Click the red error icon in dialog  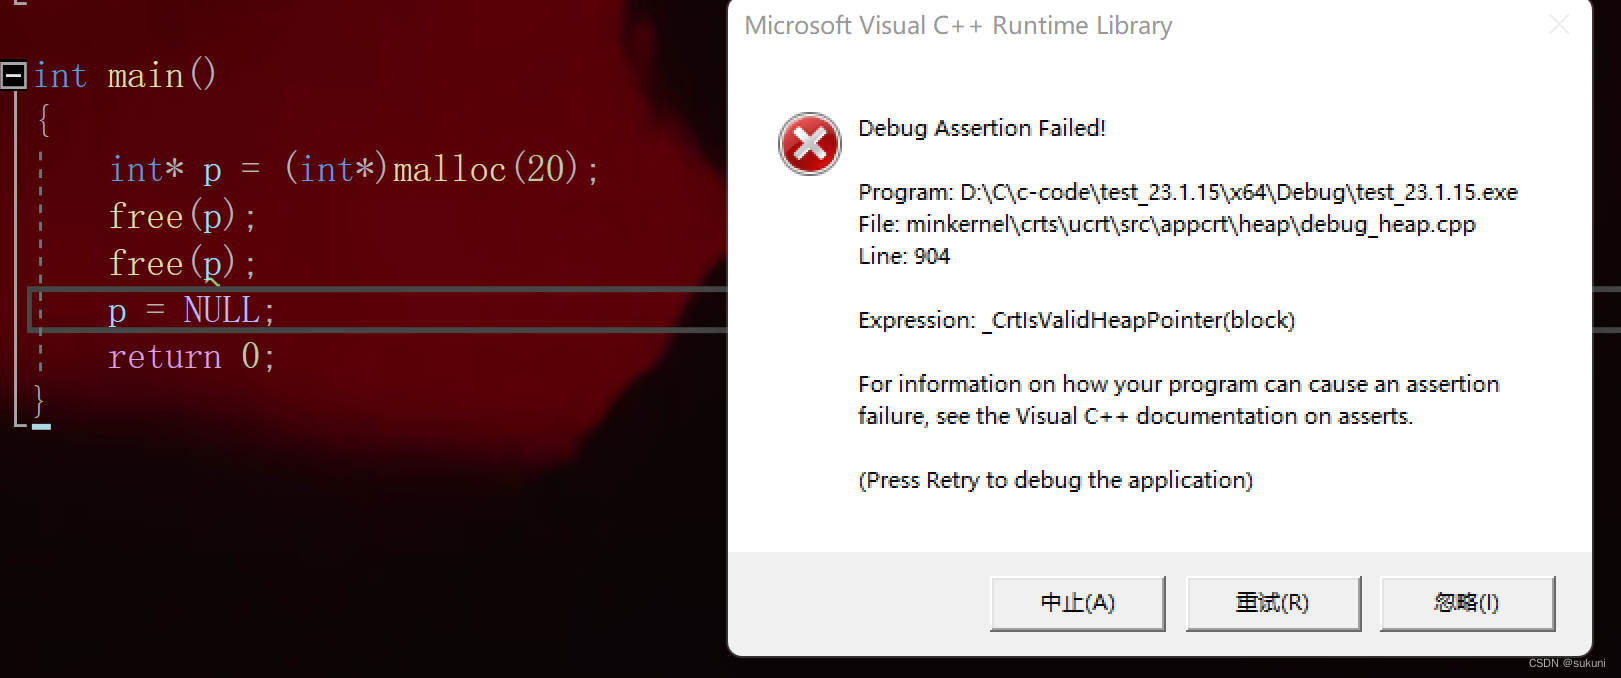point(809,144)
